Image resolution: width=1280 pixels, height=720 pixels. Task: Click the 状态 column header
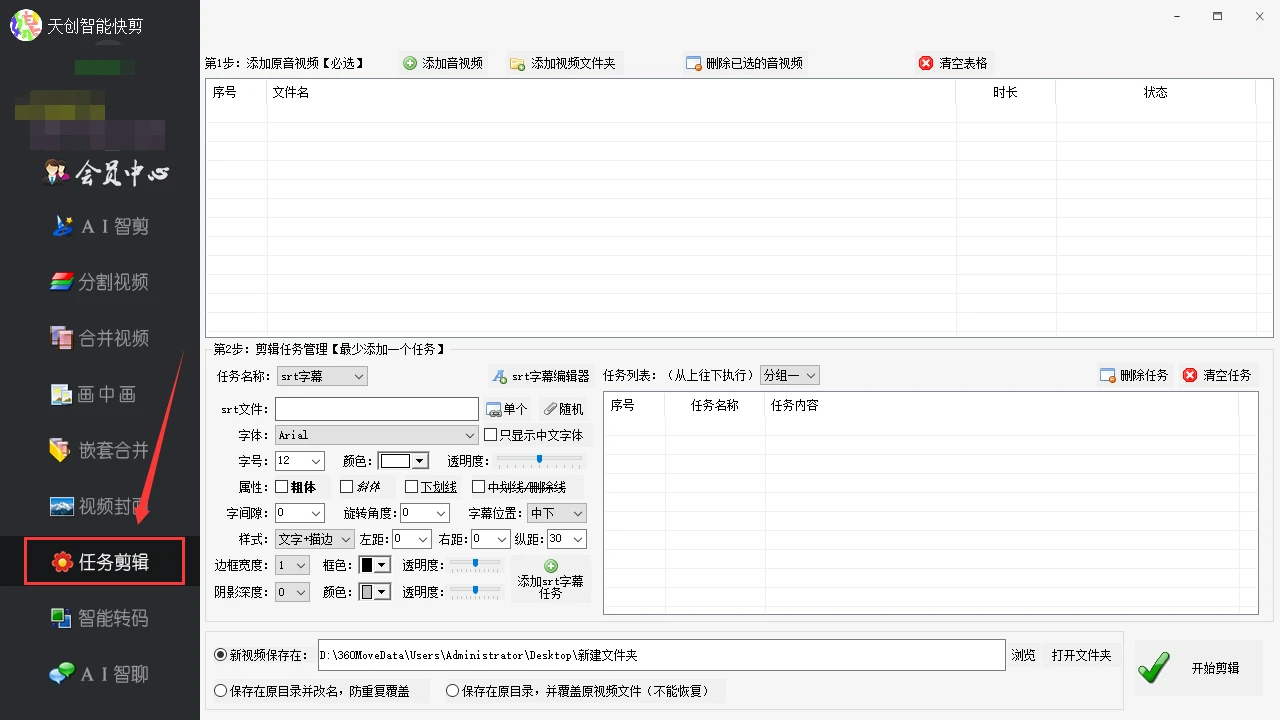point(1156,92)
